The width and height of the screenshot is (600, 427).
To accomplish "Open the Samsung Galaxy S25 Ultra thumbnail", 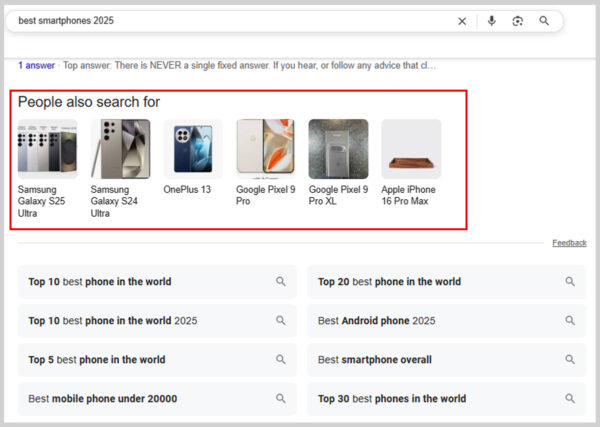I will 47,149.
